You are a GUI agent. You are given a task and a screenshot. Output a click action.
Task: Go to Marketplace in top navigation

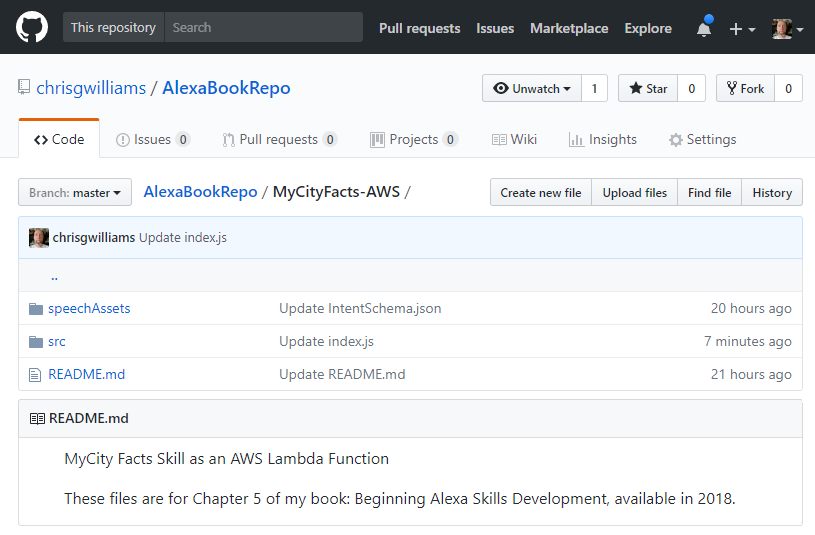click(569, 28)
